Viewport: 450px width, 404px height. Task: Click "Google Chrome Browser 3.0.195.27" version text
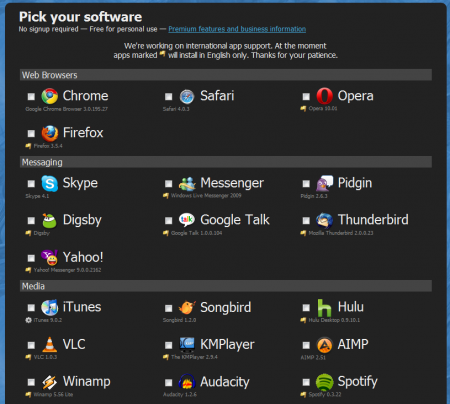67,109
